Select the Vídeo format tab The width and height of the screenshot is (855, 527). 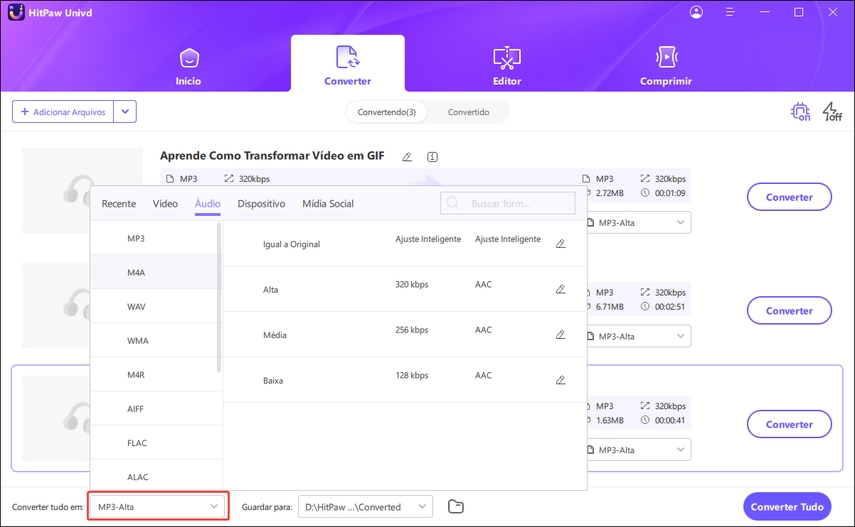[x=165, y=204]
